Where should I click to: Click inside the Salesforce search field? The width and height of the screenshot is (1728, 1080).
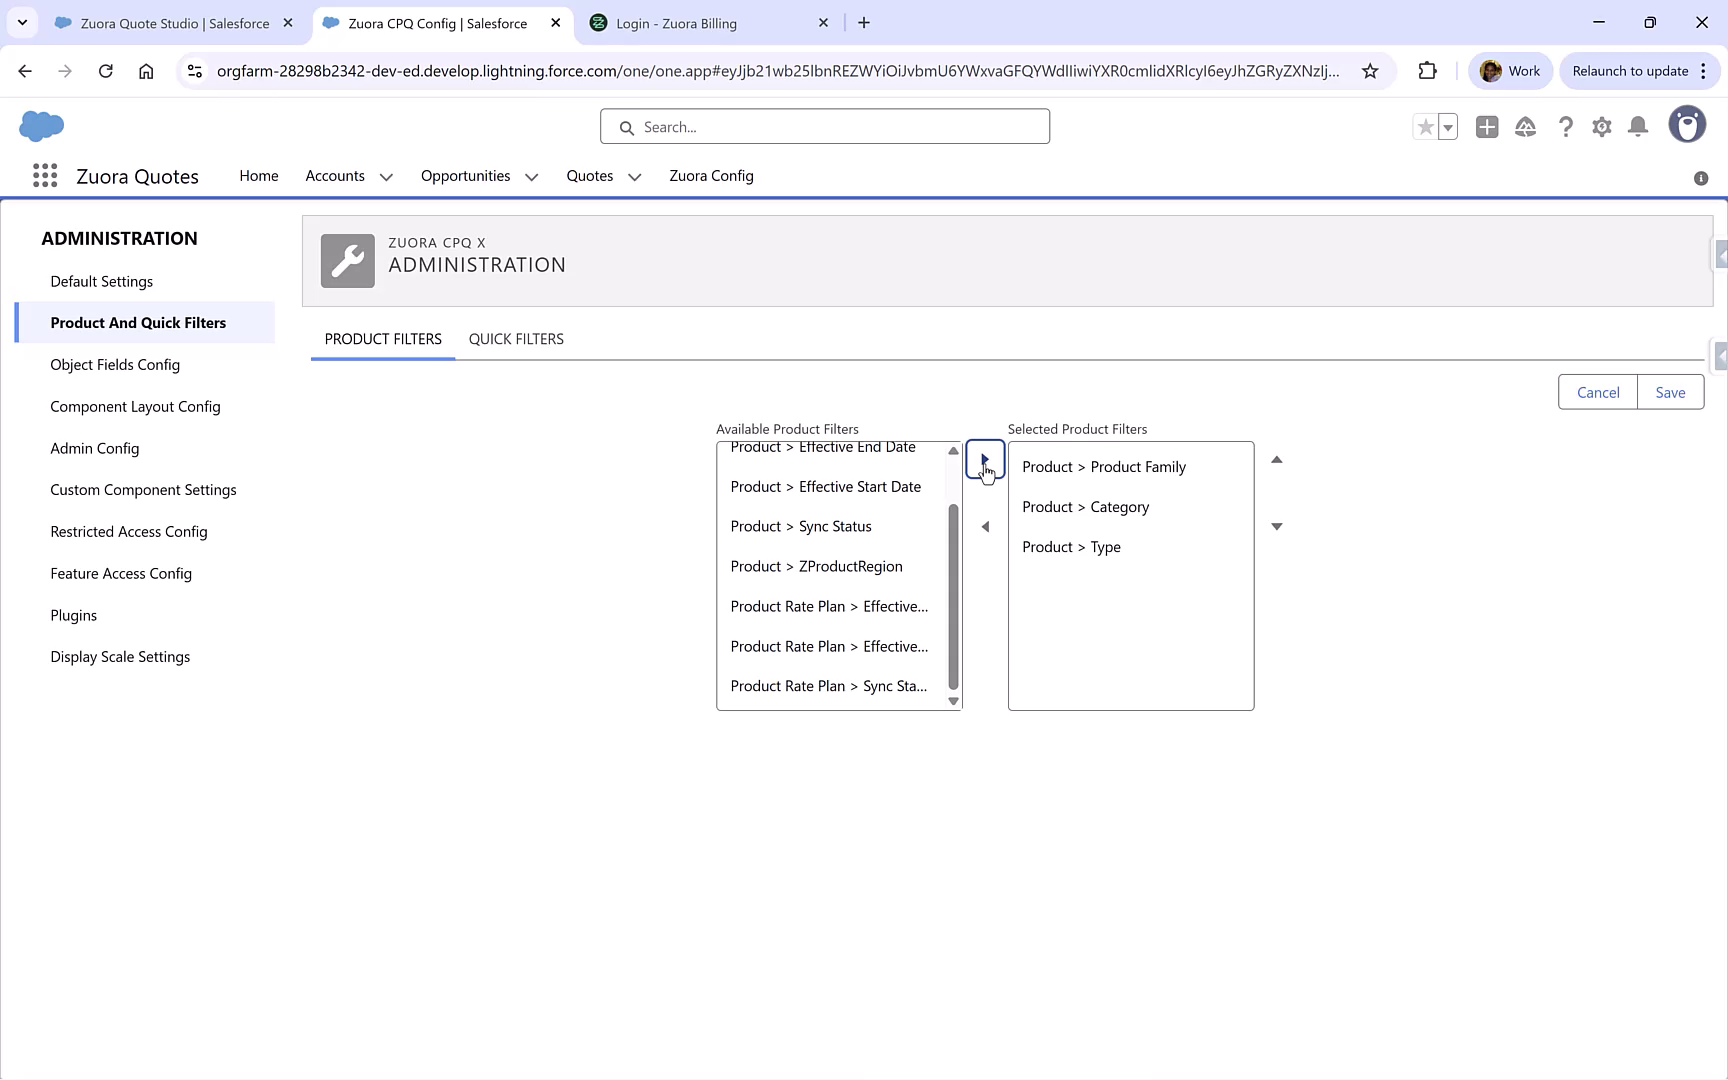(x=824, y=126)
